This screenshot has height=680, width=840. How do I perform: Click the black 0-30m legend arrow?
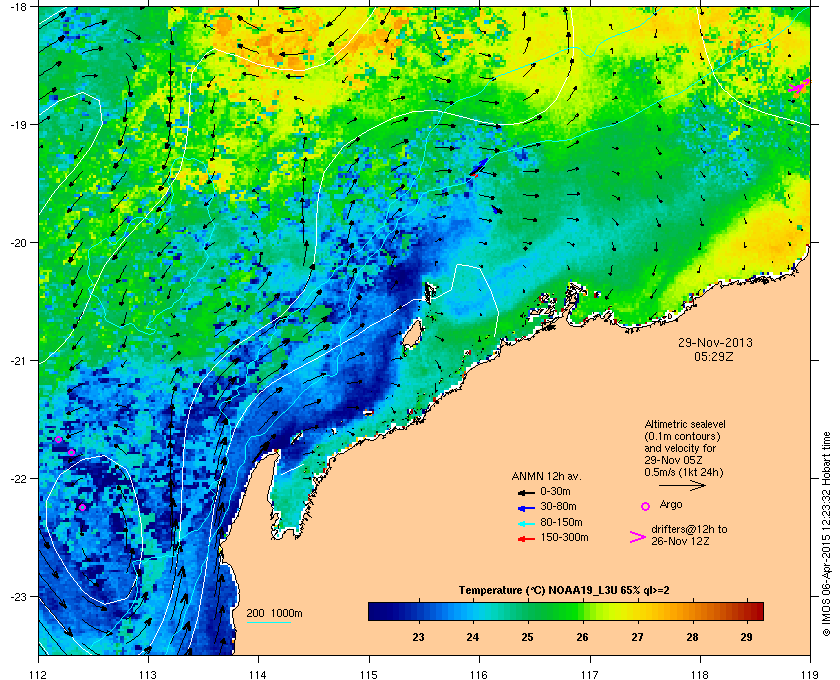pos(526,492)
